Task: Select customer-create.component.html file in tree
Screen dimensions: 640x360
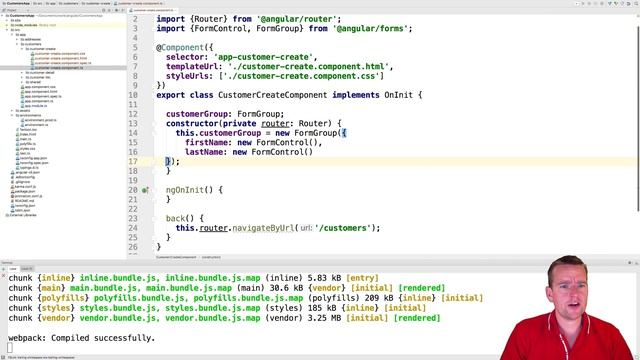Action: (58, 58)
